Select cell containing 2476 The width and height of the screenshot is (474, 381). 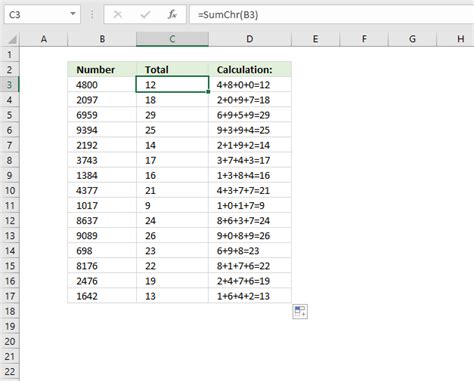(102, 281)
